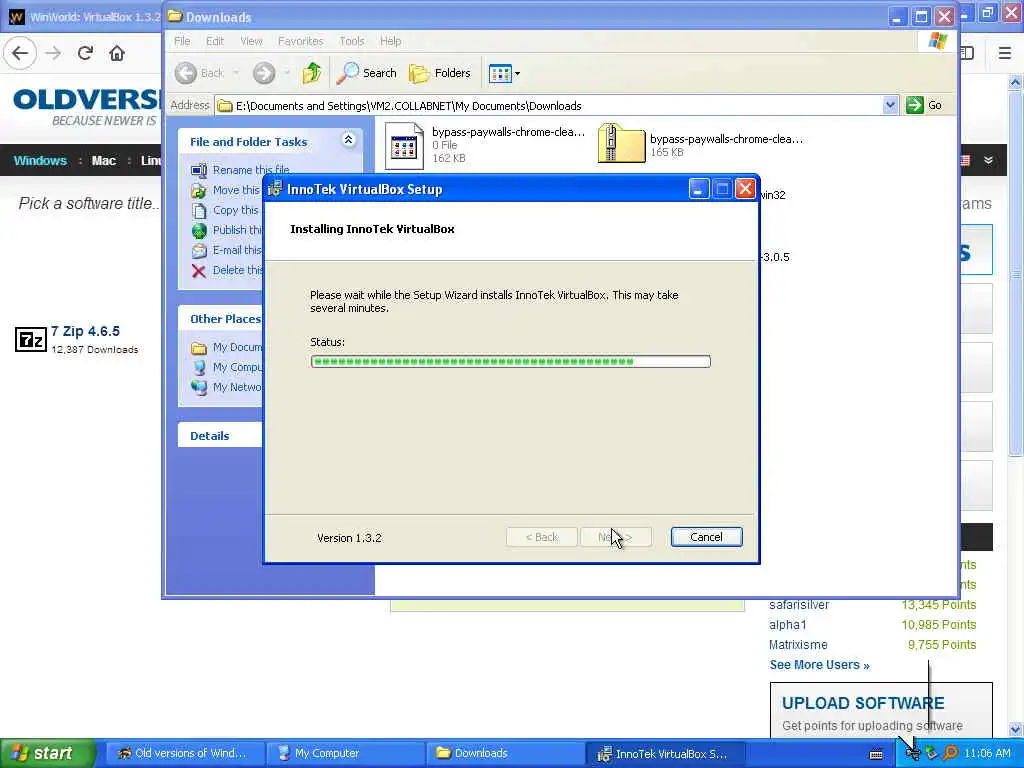Viewport: 1024px width, 768px height.
Task: Click the 11:06 AM system clock
Action: [x=987, y=754]
